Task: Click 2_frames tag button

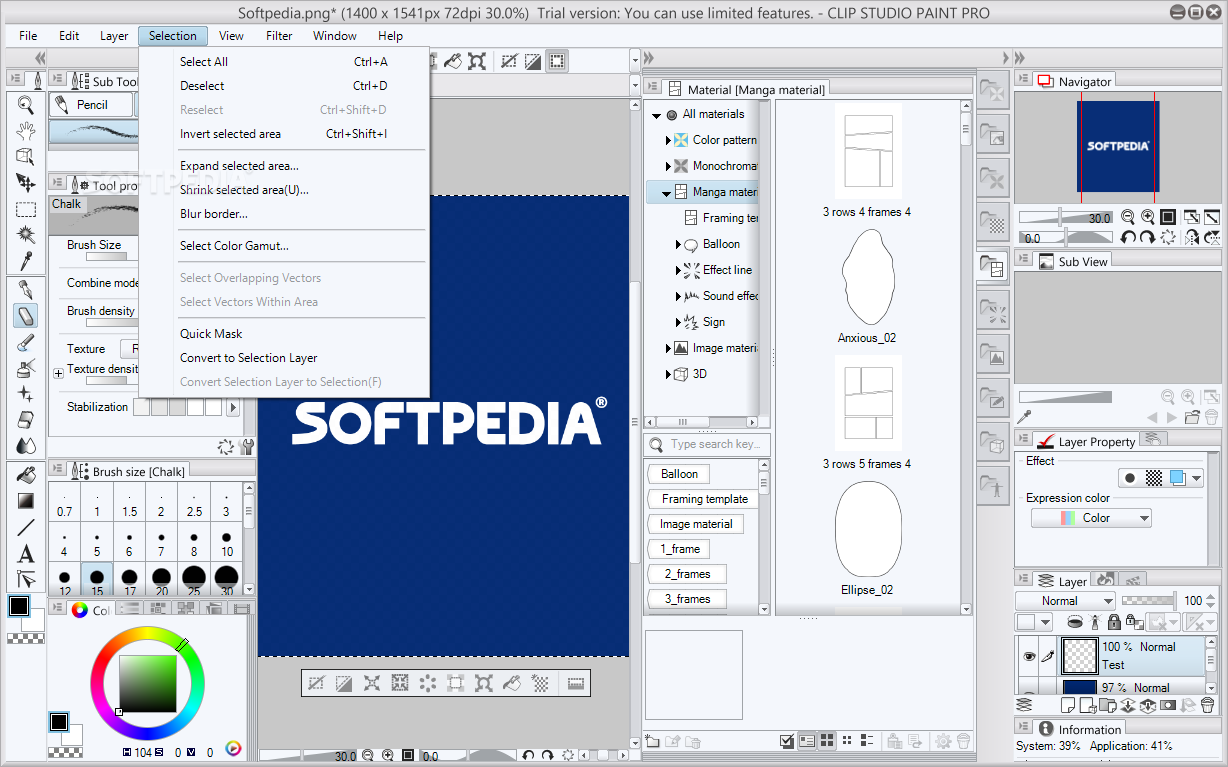Action: [688, 574]
